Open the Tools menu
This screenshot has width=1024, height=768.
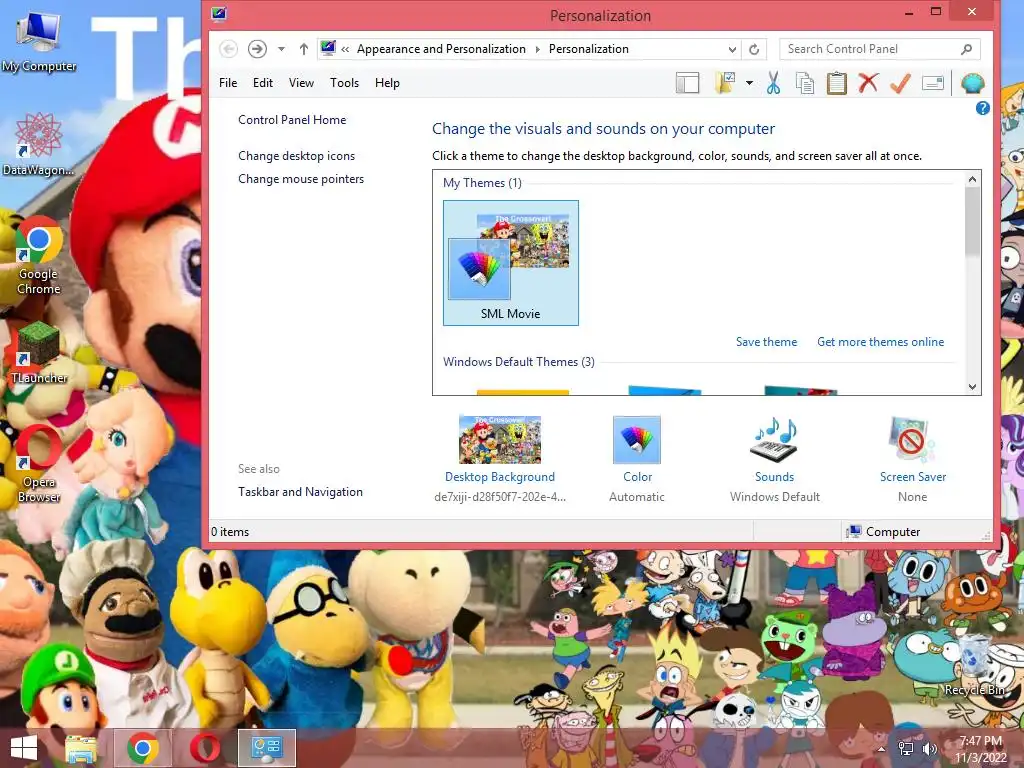pyautogui.click(x=344, y=83)
